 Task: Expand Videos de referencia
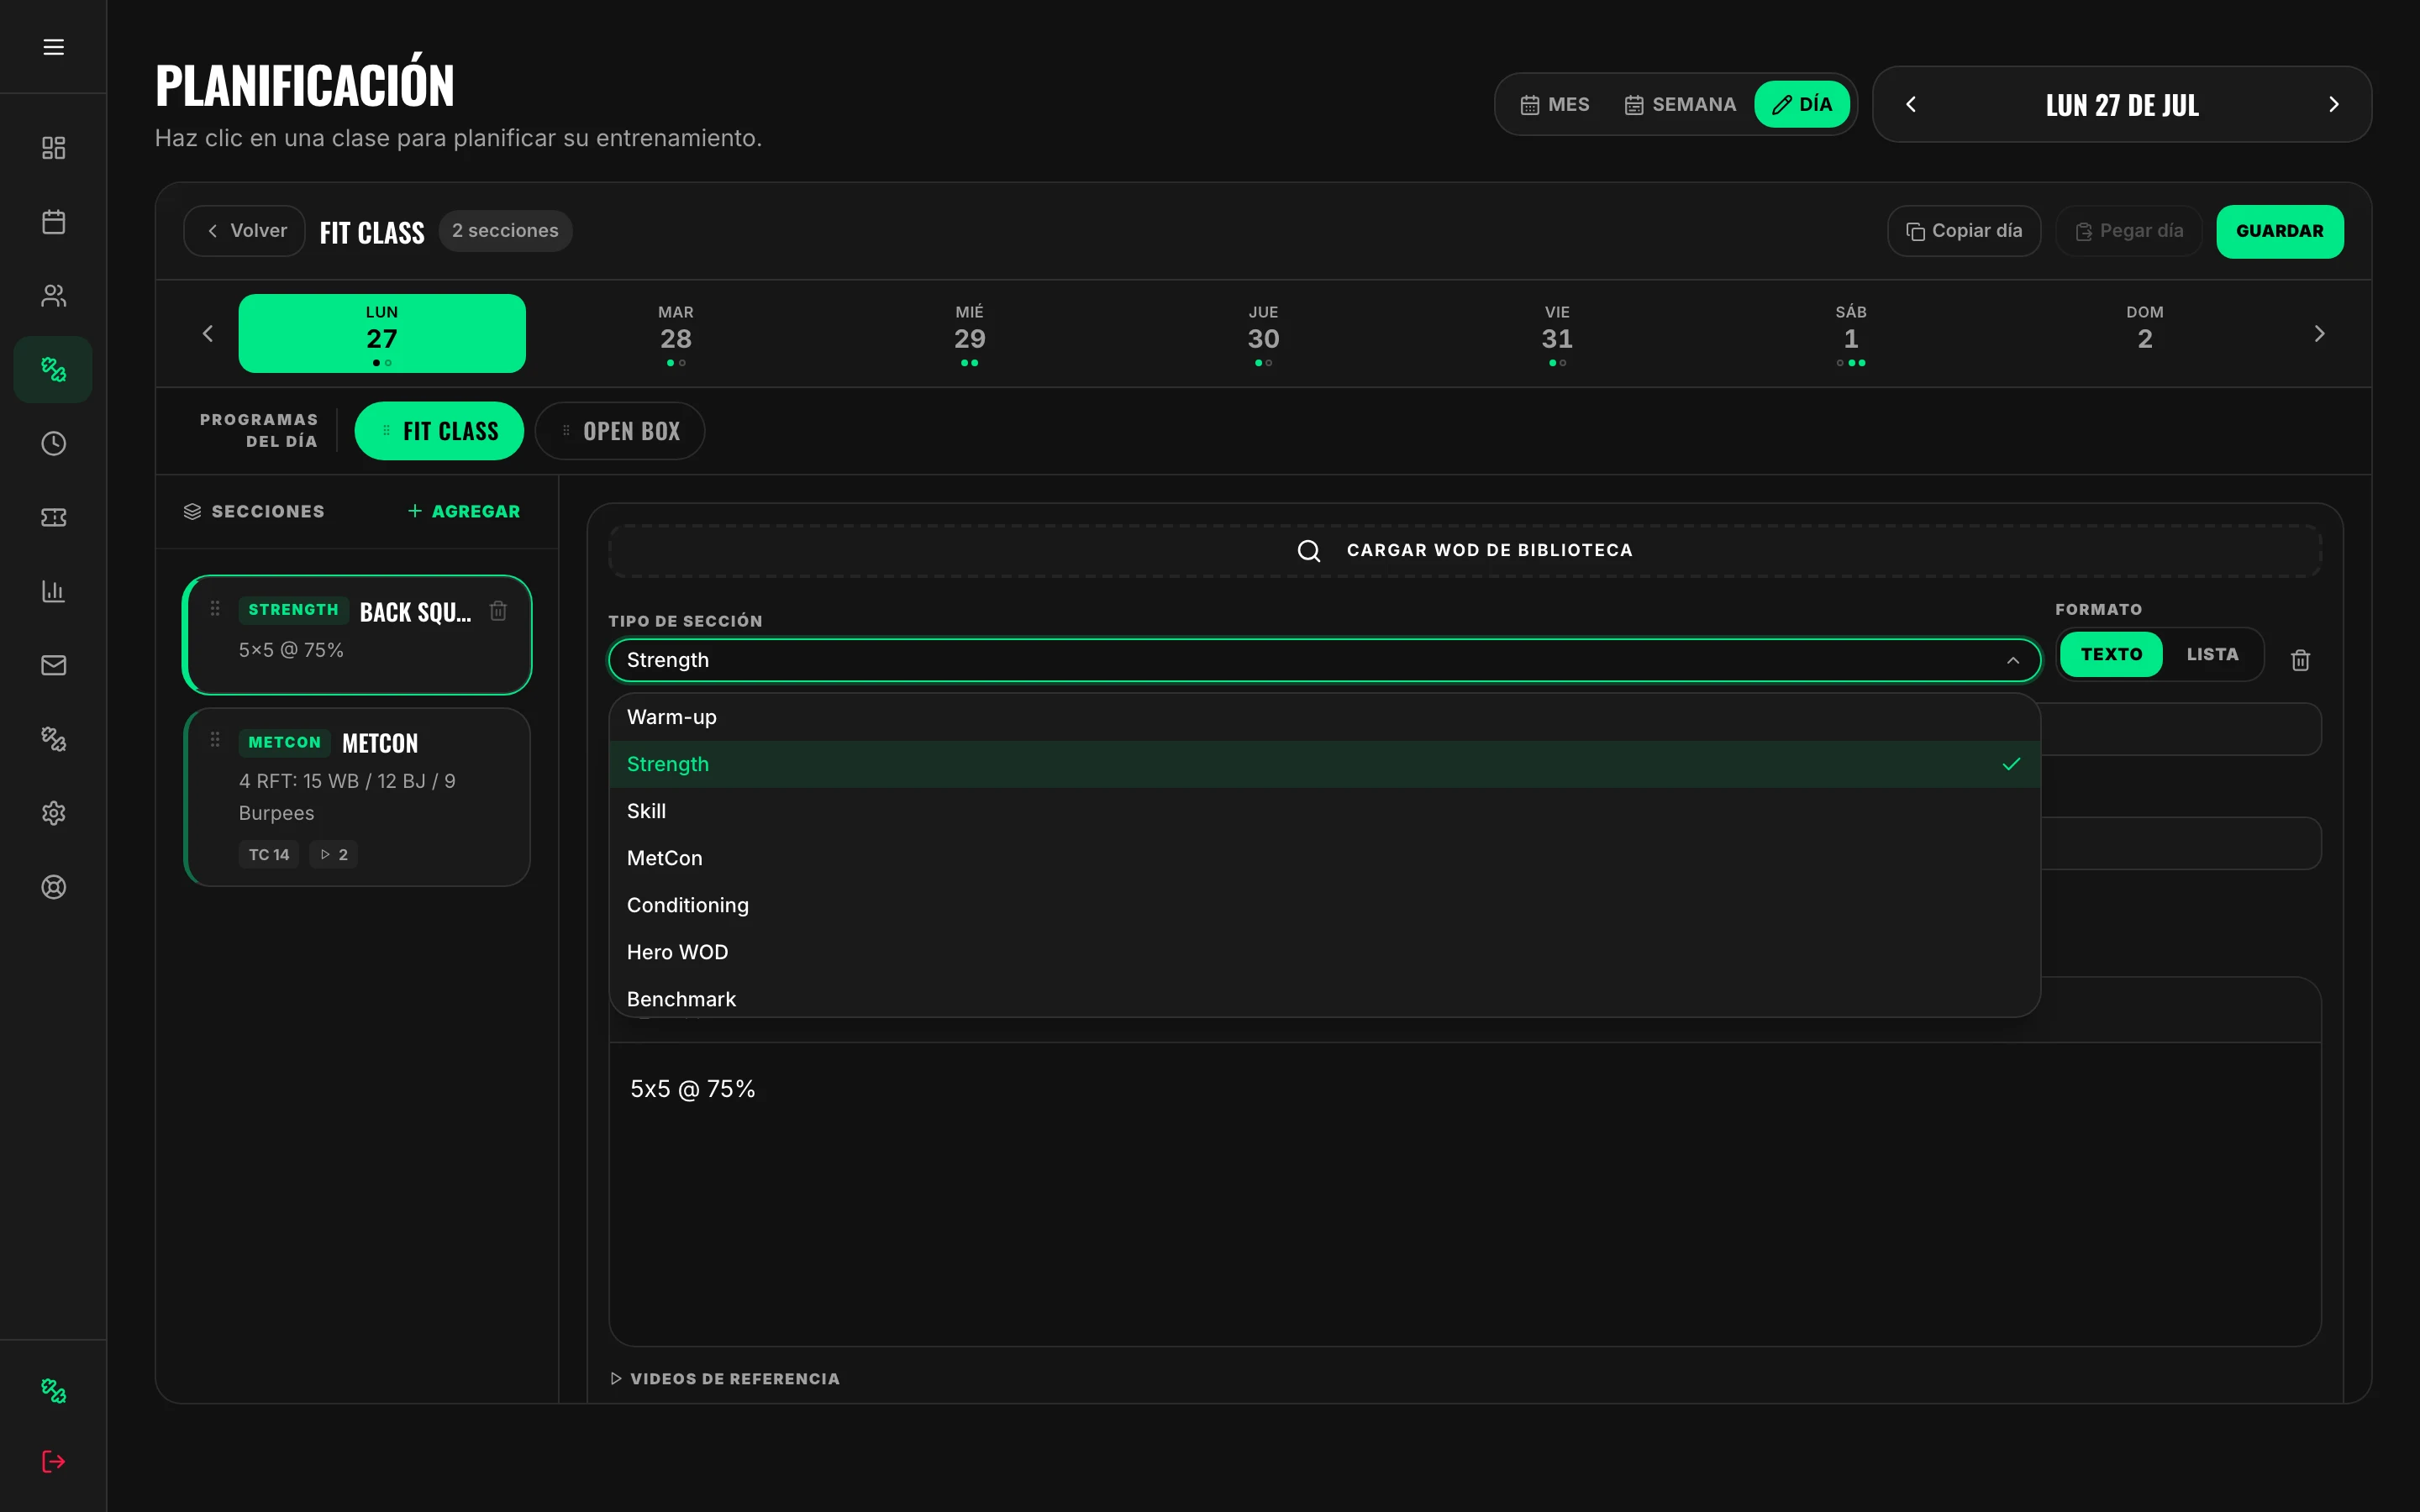coord(725,1379)
